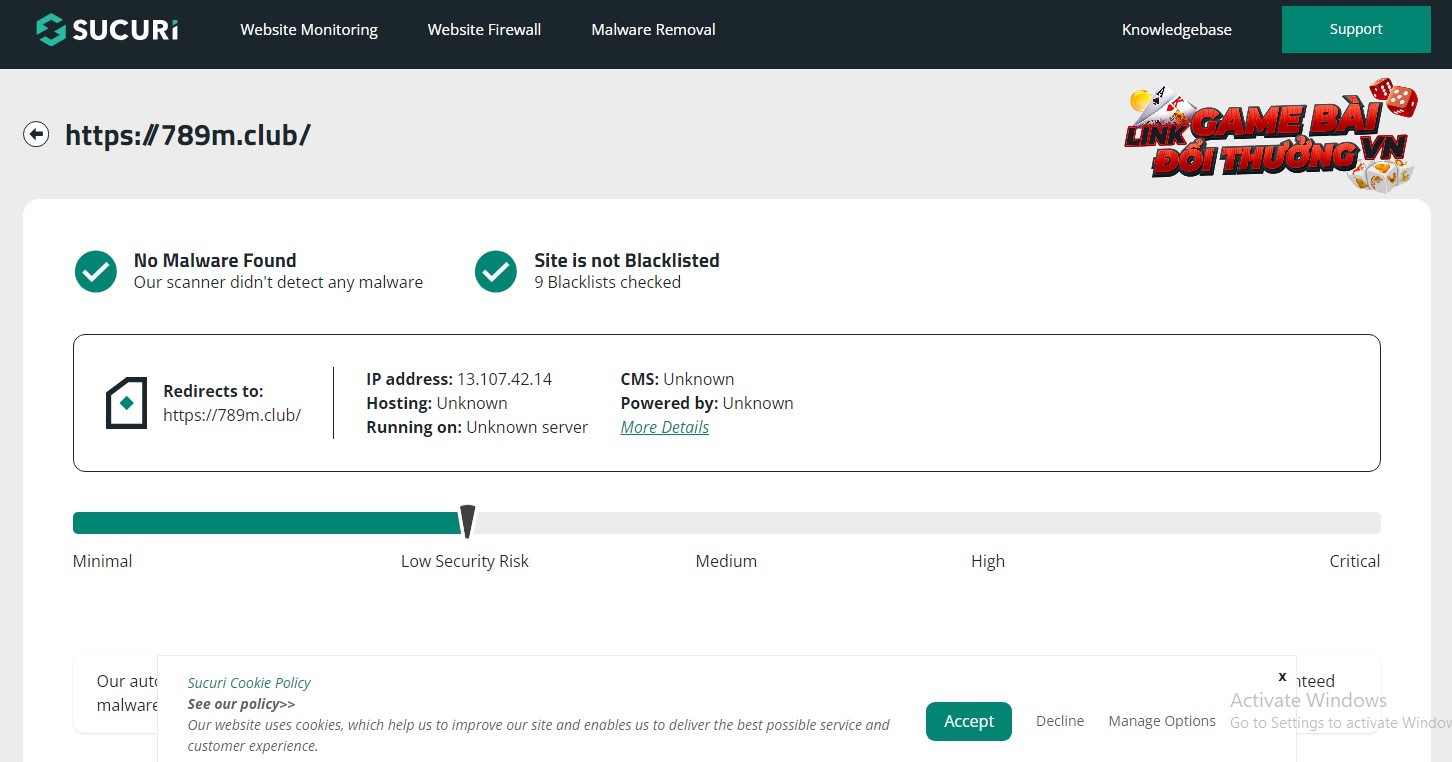Open the Website Firewall menu

(x=484, y=30)
